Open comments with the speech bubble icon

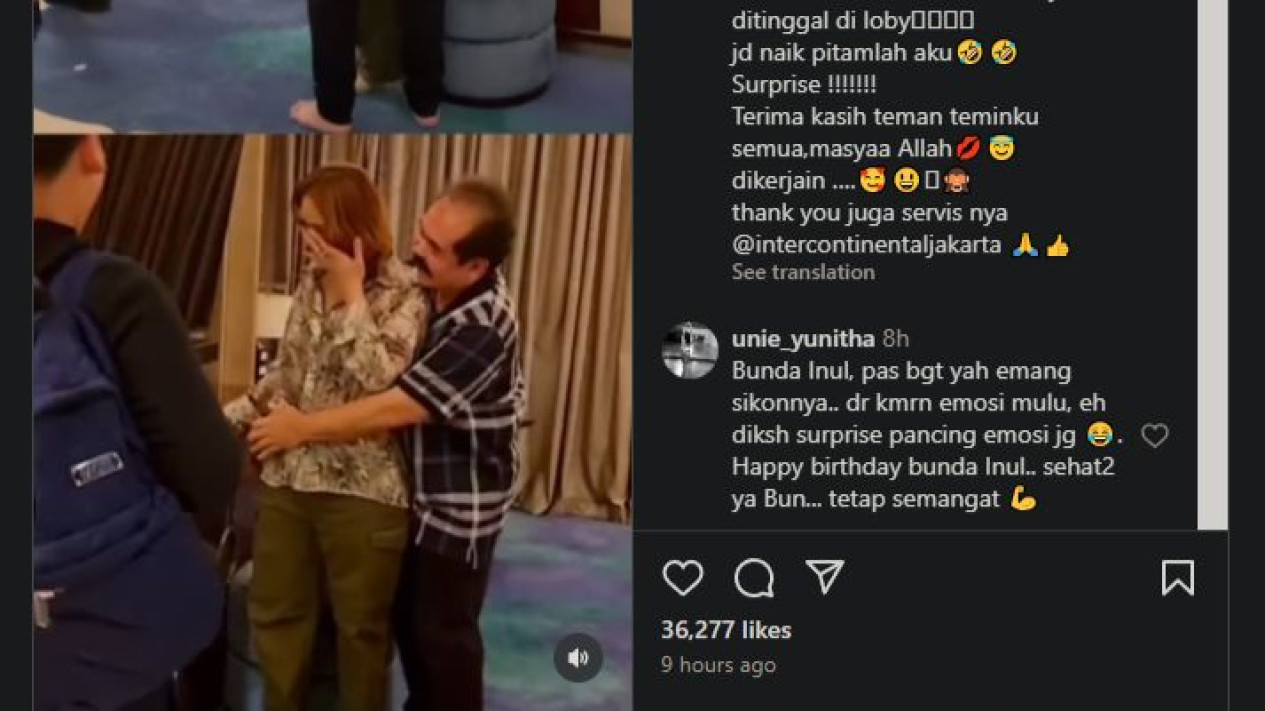[754, 578]
